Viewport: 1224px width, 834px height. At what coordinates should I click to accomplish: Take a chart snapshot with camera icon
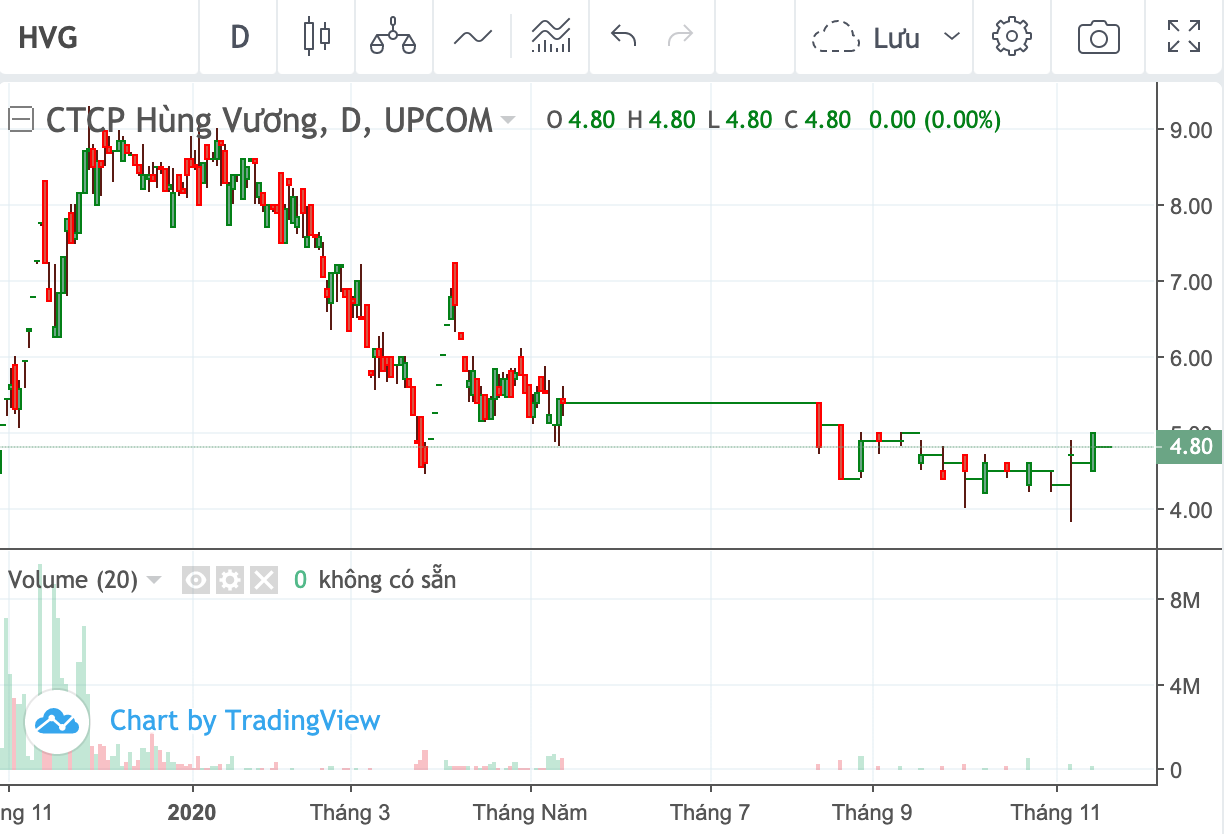[1098, 38]
